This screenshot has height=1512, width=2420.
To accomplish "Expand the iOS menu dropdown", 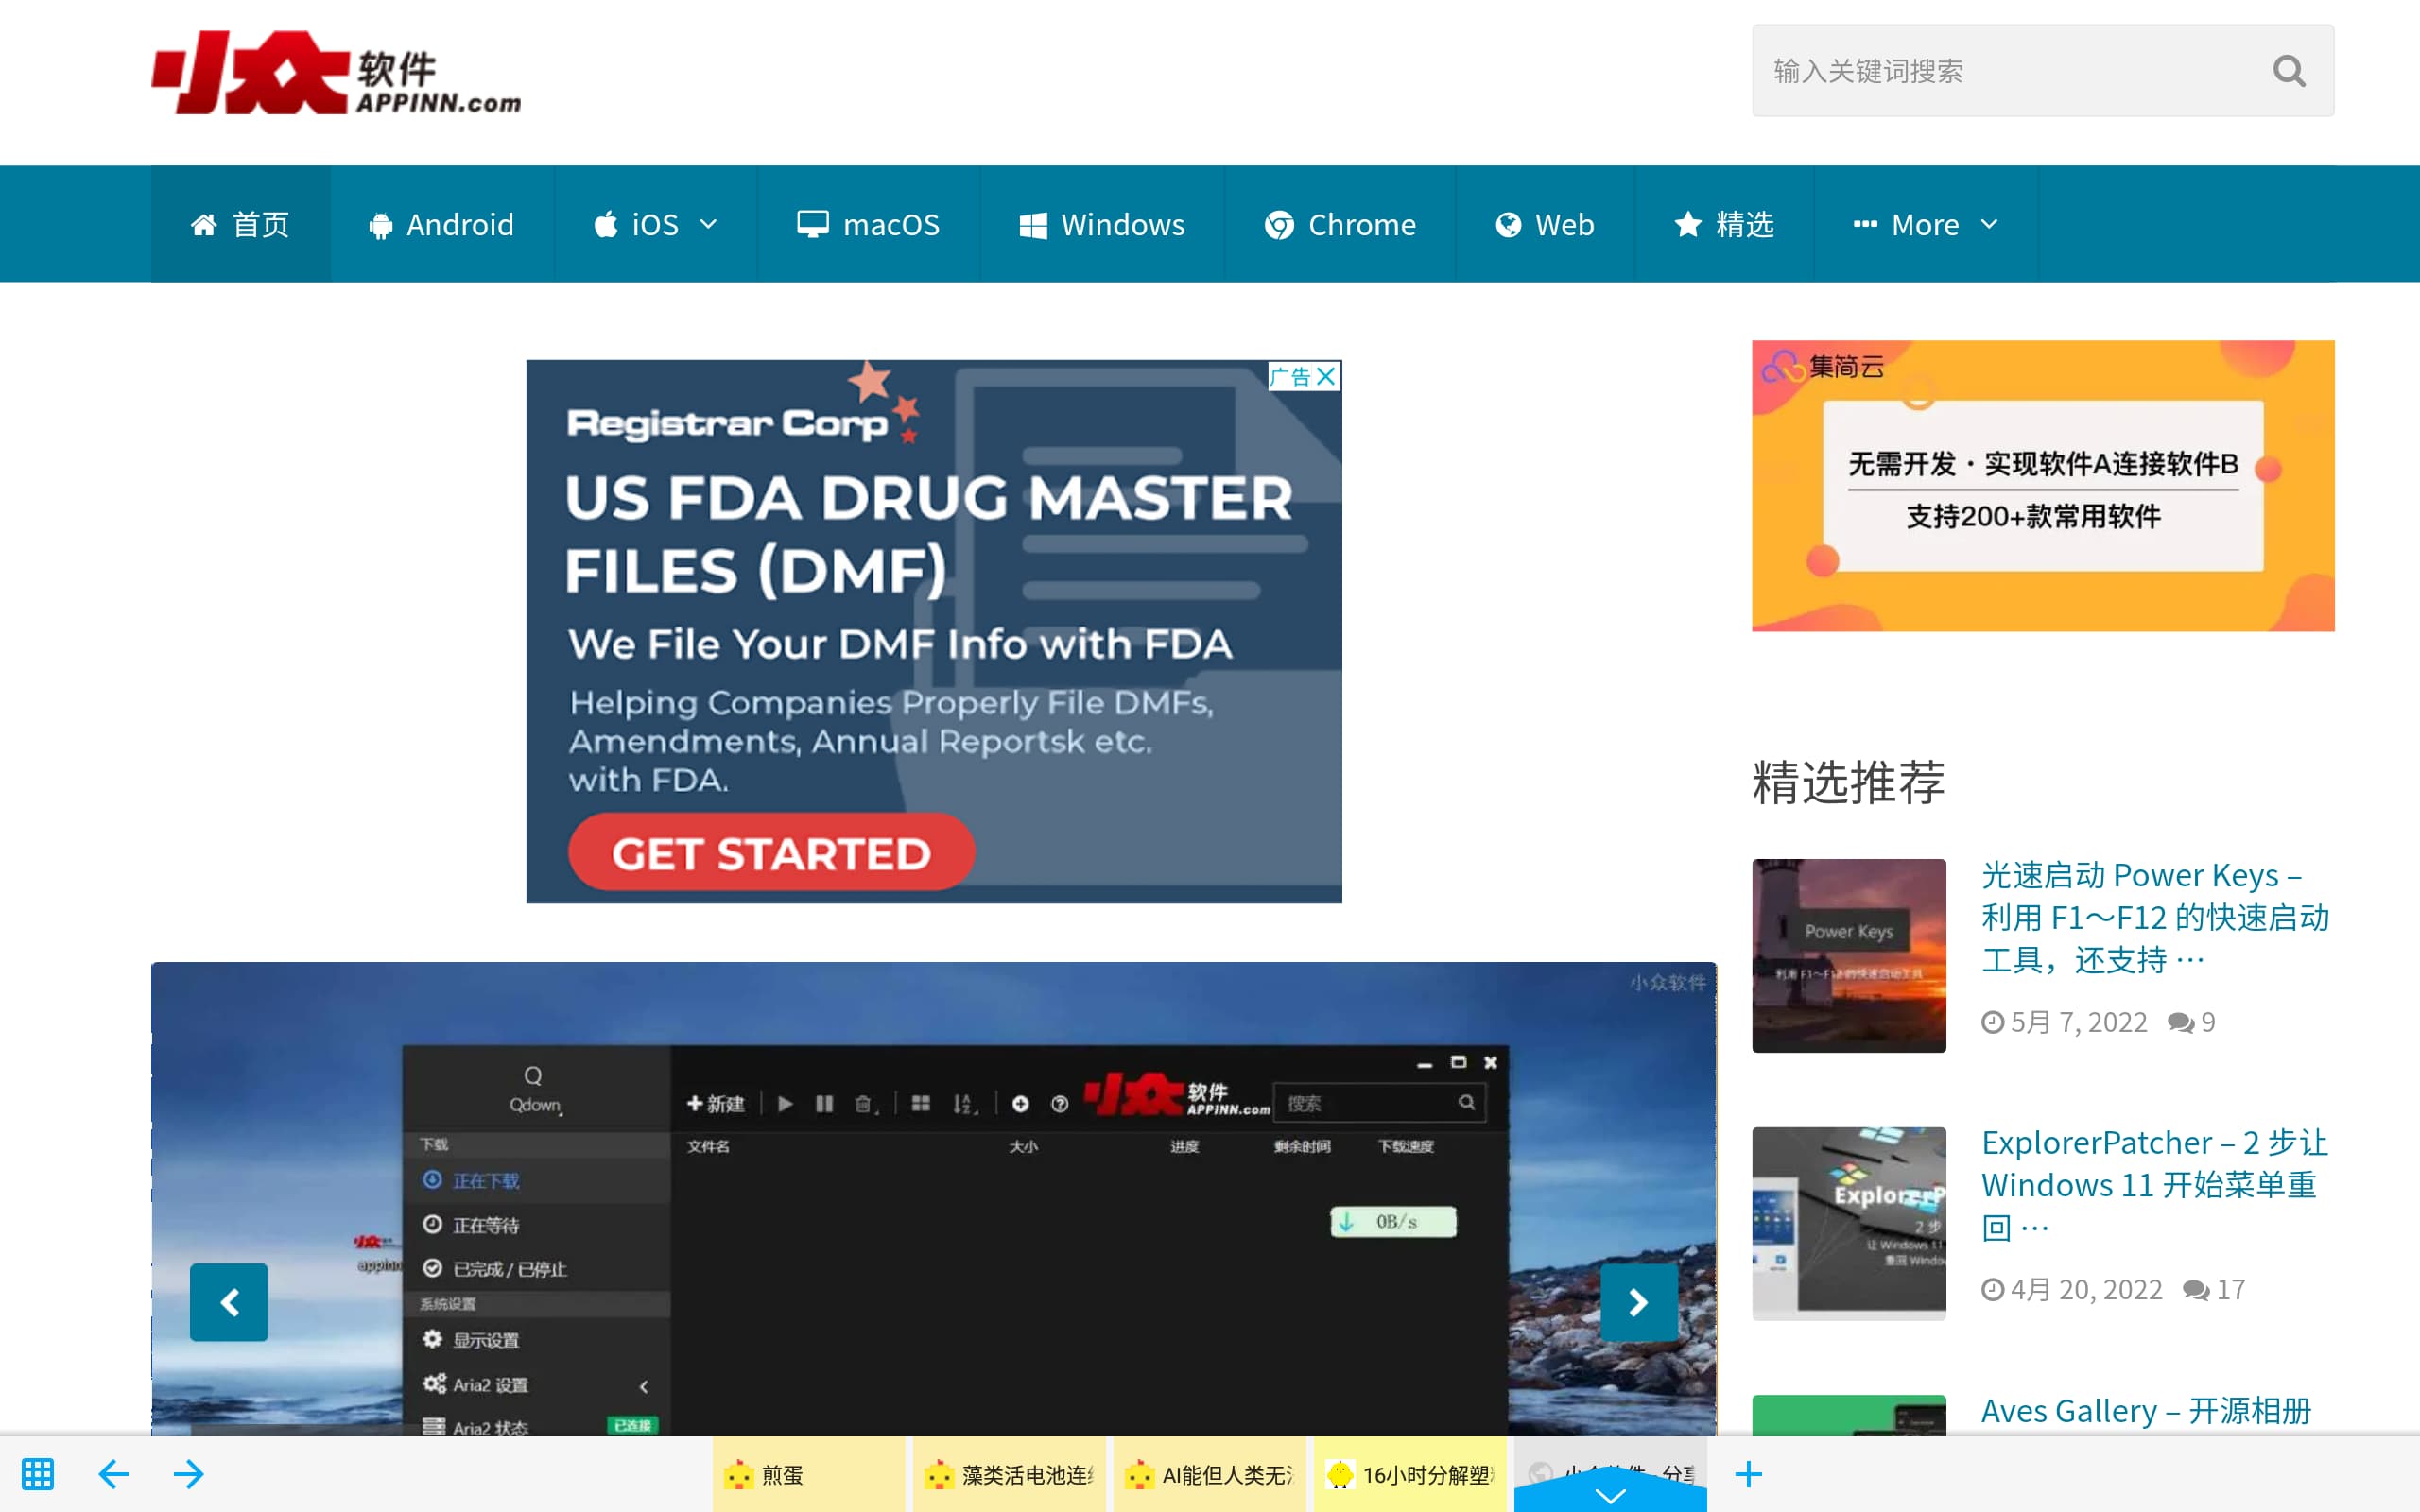I will pyautogui.click(x=708, y=224).
